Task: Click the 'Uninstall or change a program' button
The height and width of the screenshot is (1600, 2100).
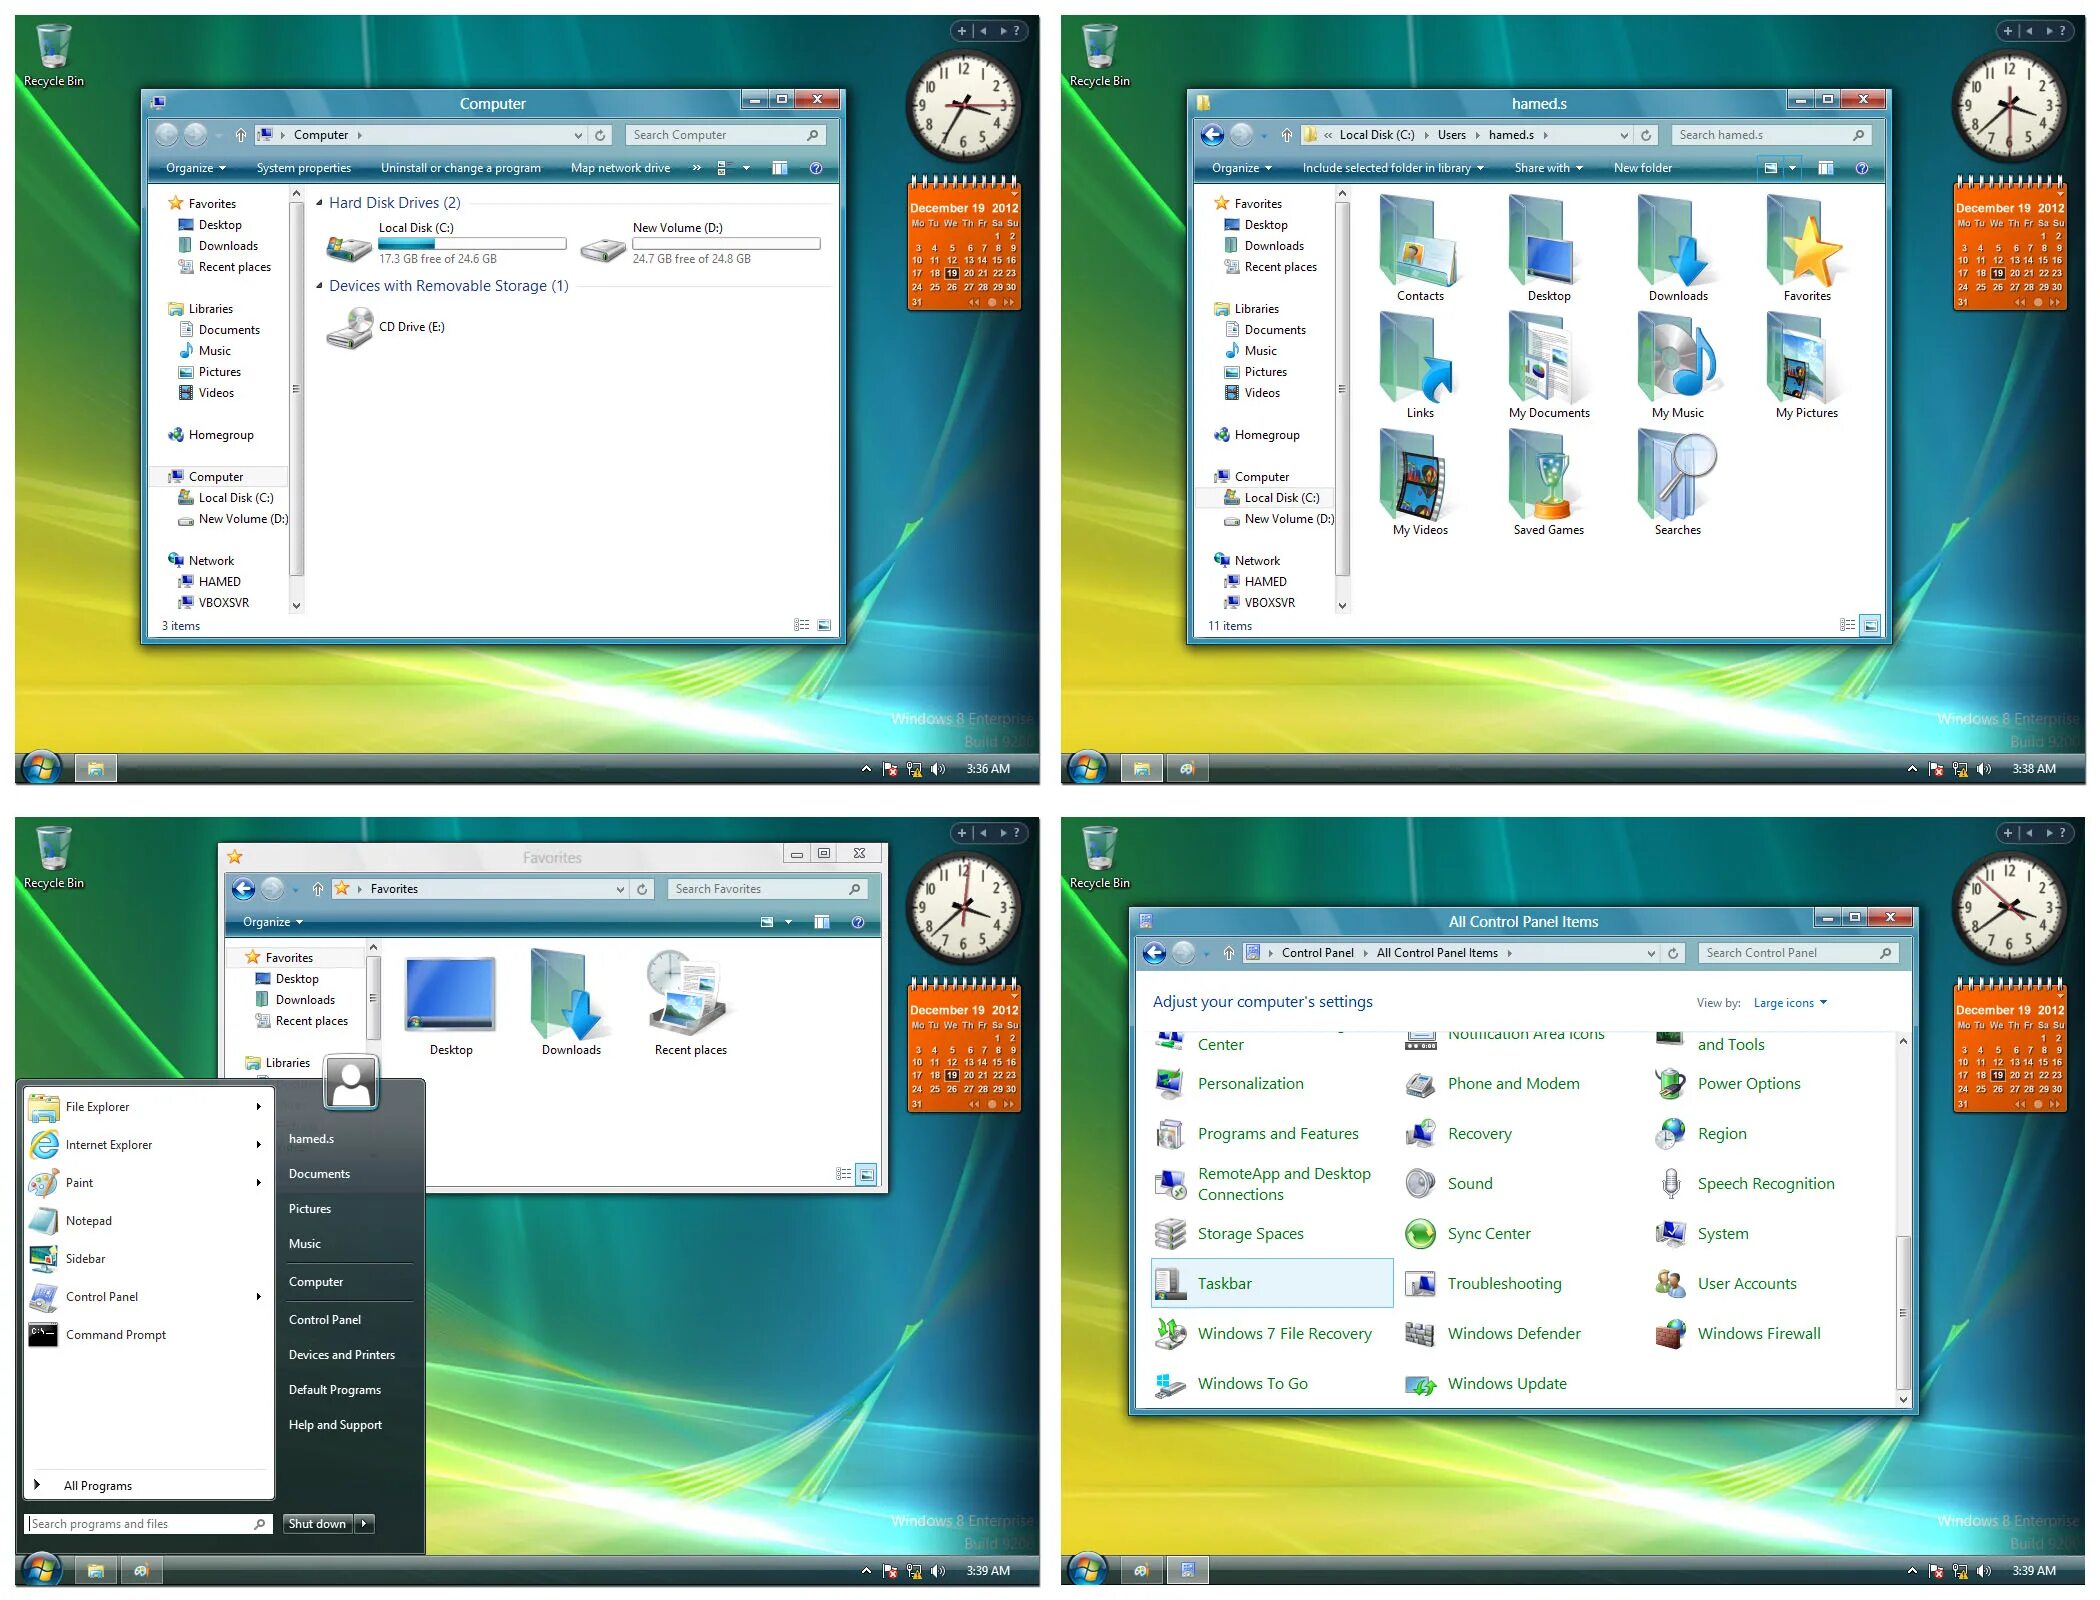Action: click(x=460, y=168)
